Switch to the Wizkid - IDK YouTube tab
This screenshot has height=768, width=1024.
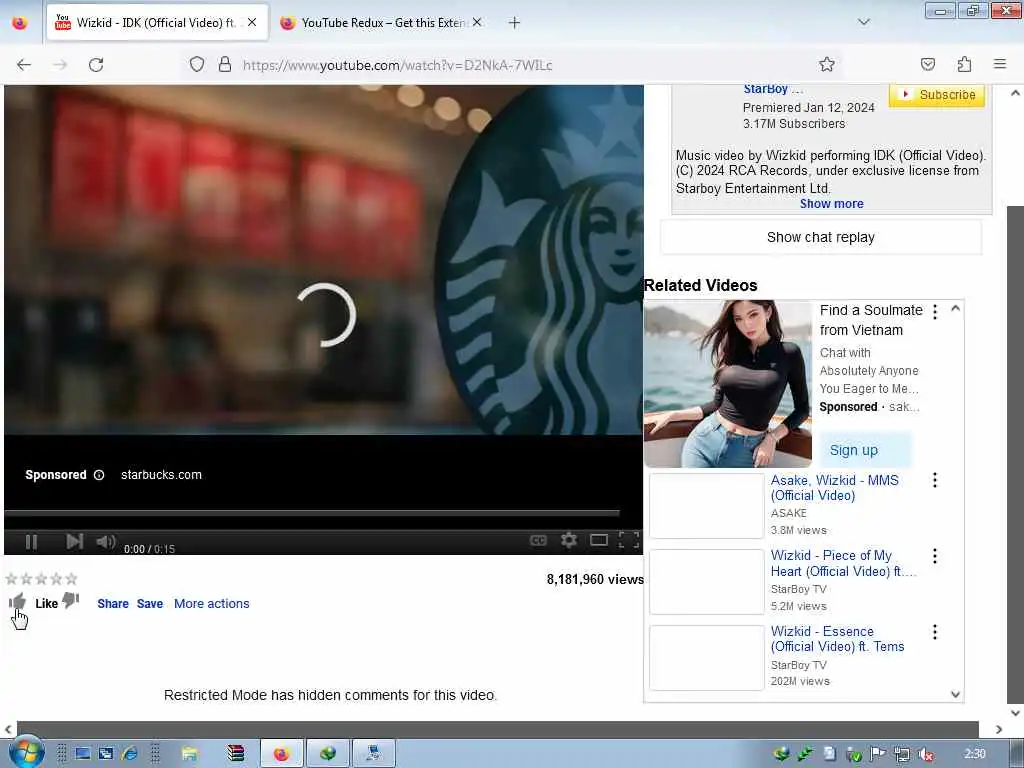(x=157, y=23)
